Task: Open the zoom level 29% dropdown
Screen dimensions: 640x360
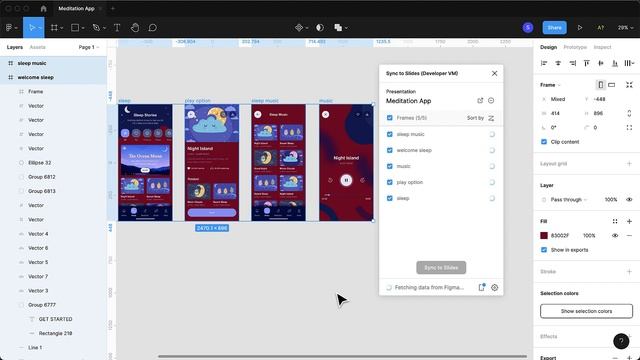Action: point(625,28)
